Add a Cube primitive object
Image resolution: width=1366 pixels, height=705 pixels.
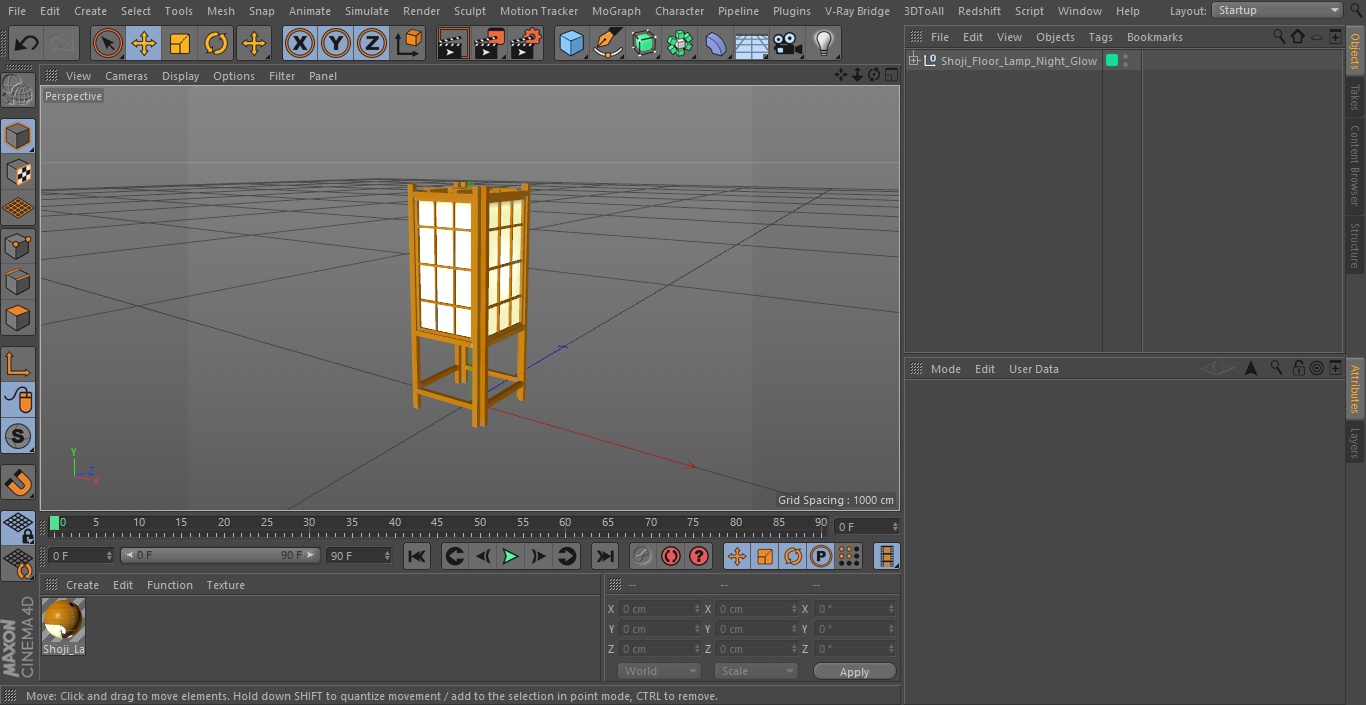pos(571,43)
